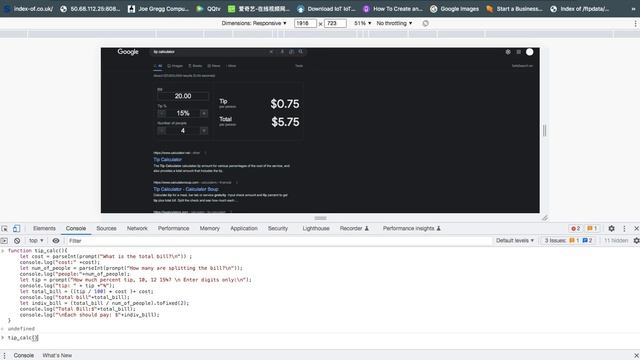Image resolution: width=640 pixels, height=360 pixels.
Task: Open DevTools customize three-dot menu
Action: (624, 229)
